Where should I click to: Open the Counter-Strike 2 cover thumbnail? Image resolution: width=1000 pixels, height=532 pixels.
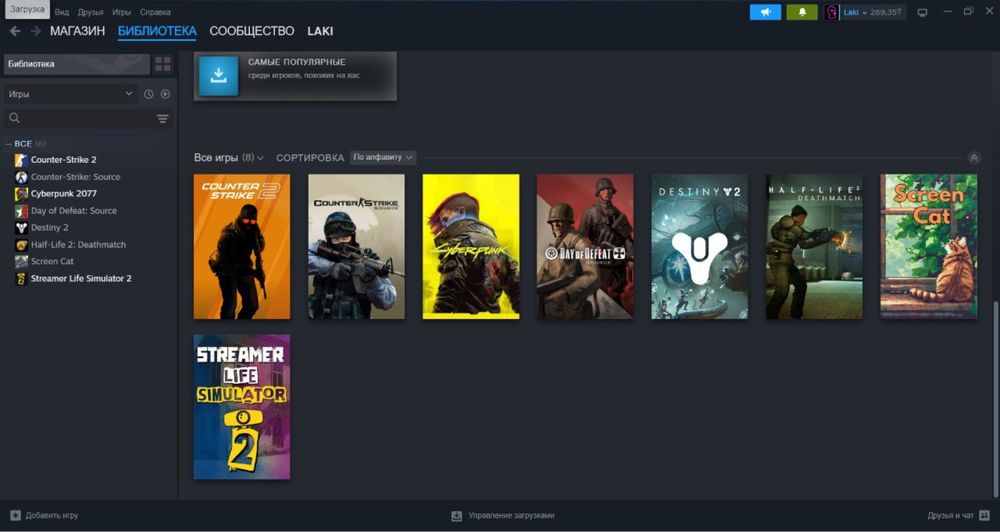(242, 246)
